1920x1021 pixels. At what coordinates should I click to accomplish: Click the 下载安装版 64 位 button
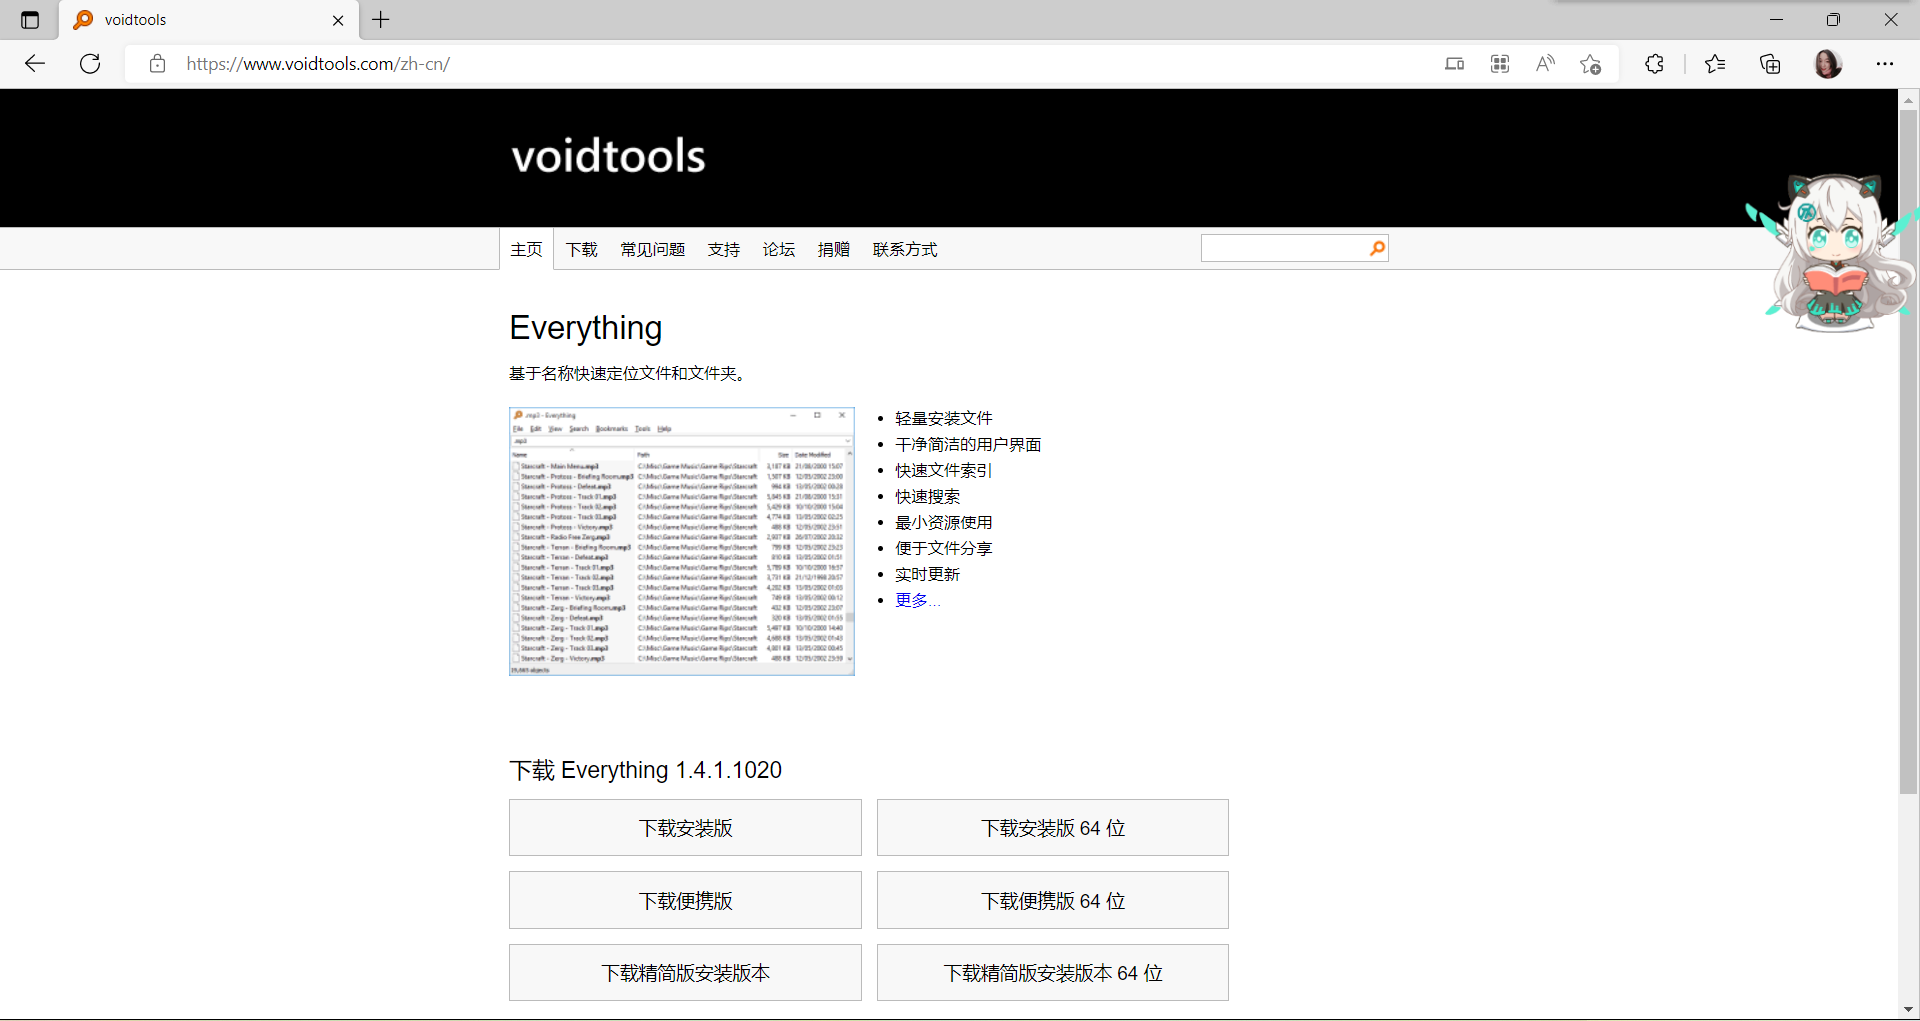click(1053, 828)
